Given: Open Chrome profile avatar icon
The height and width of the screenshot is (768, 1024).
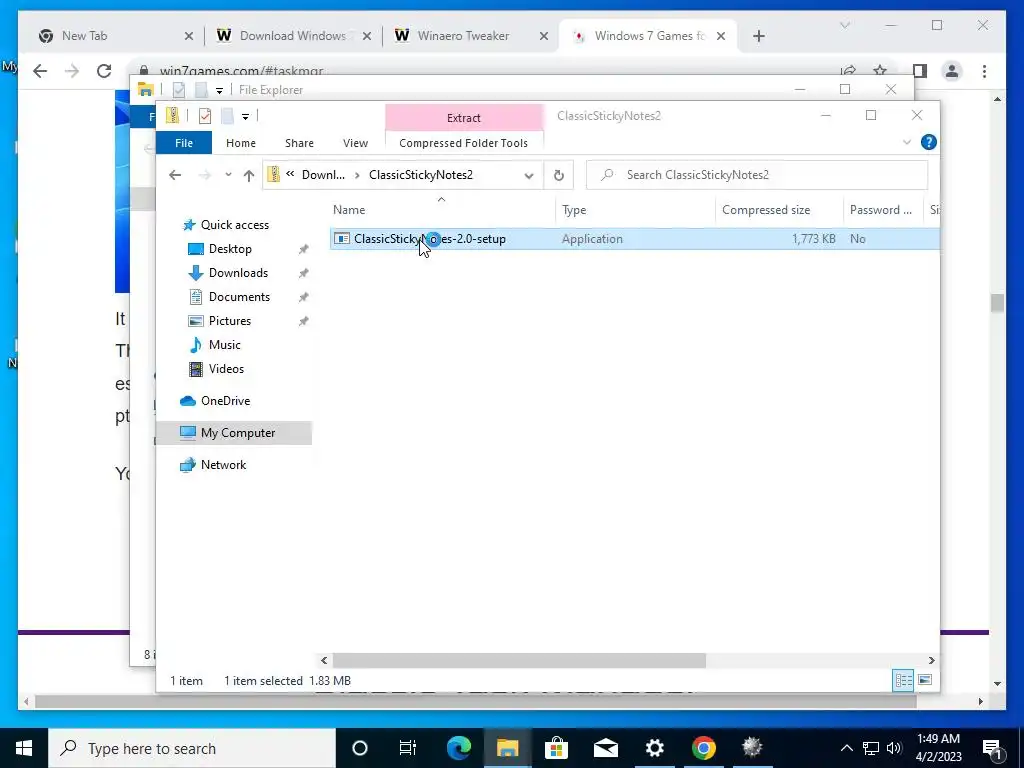Looking at the screenshot, I should pyautogui.click(x=952, y=71).
